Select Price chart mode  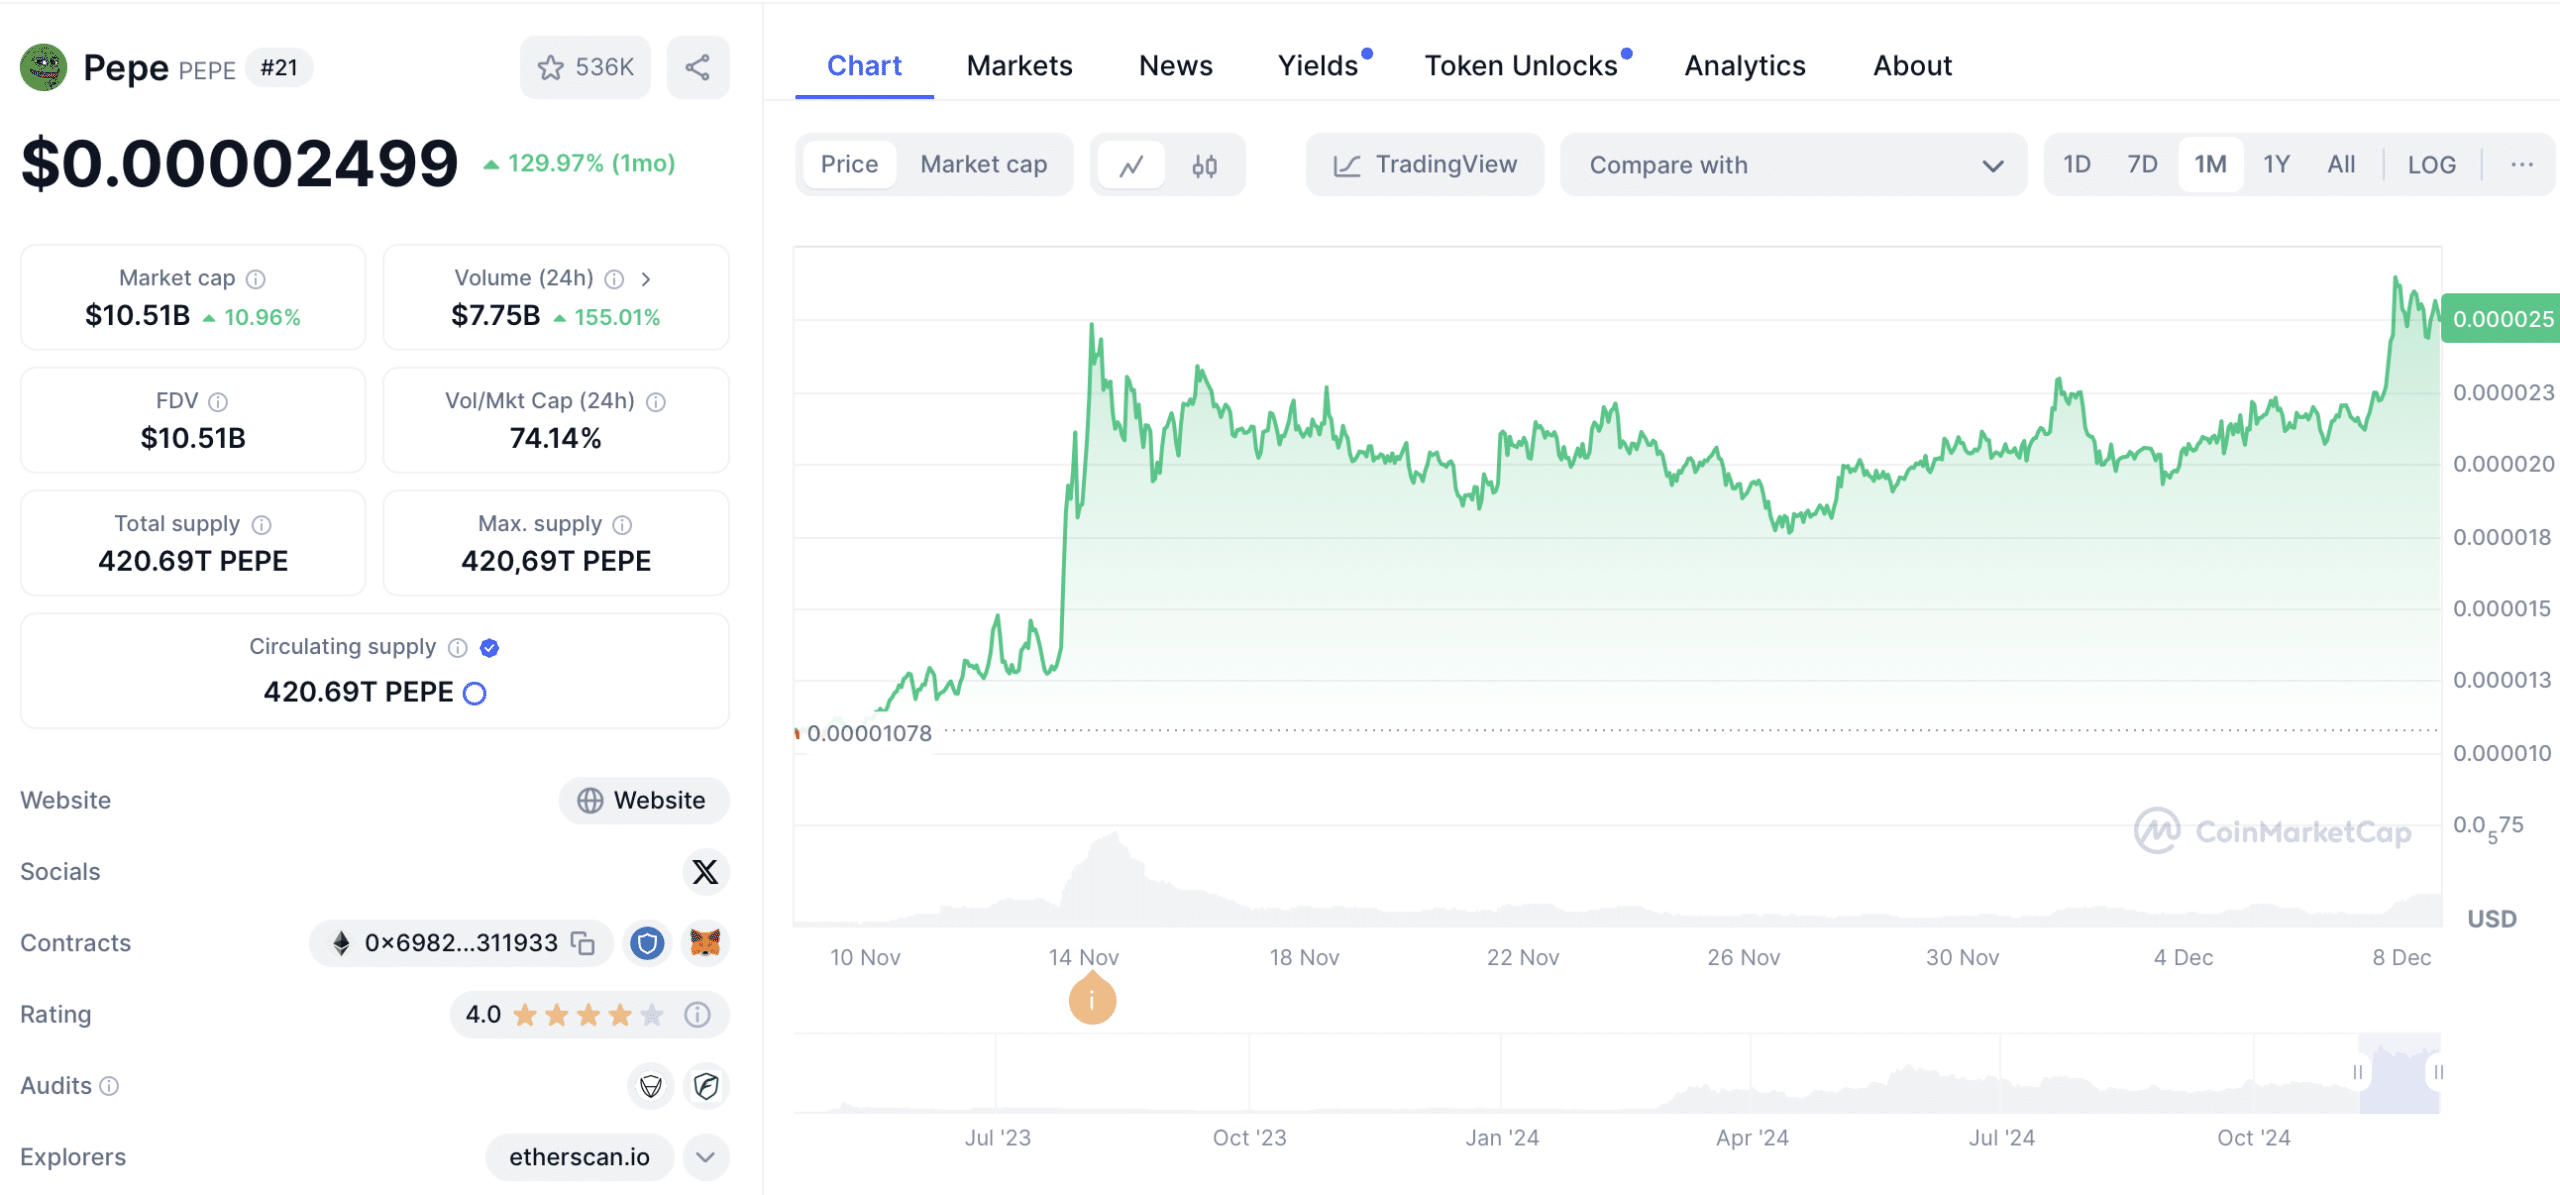point(849,164)
